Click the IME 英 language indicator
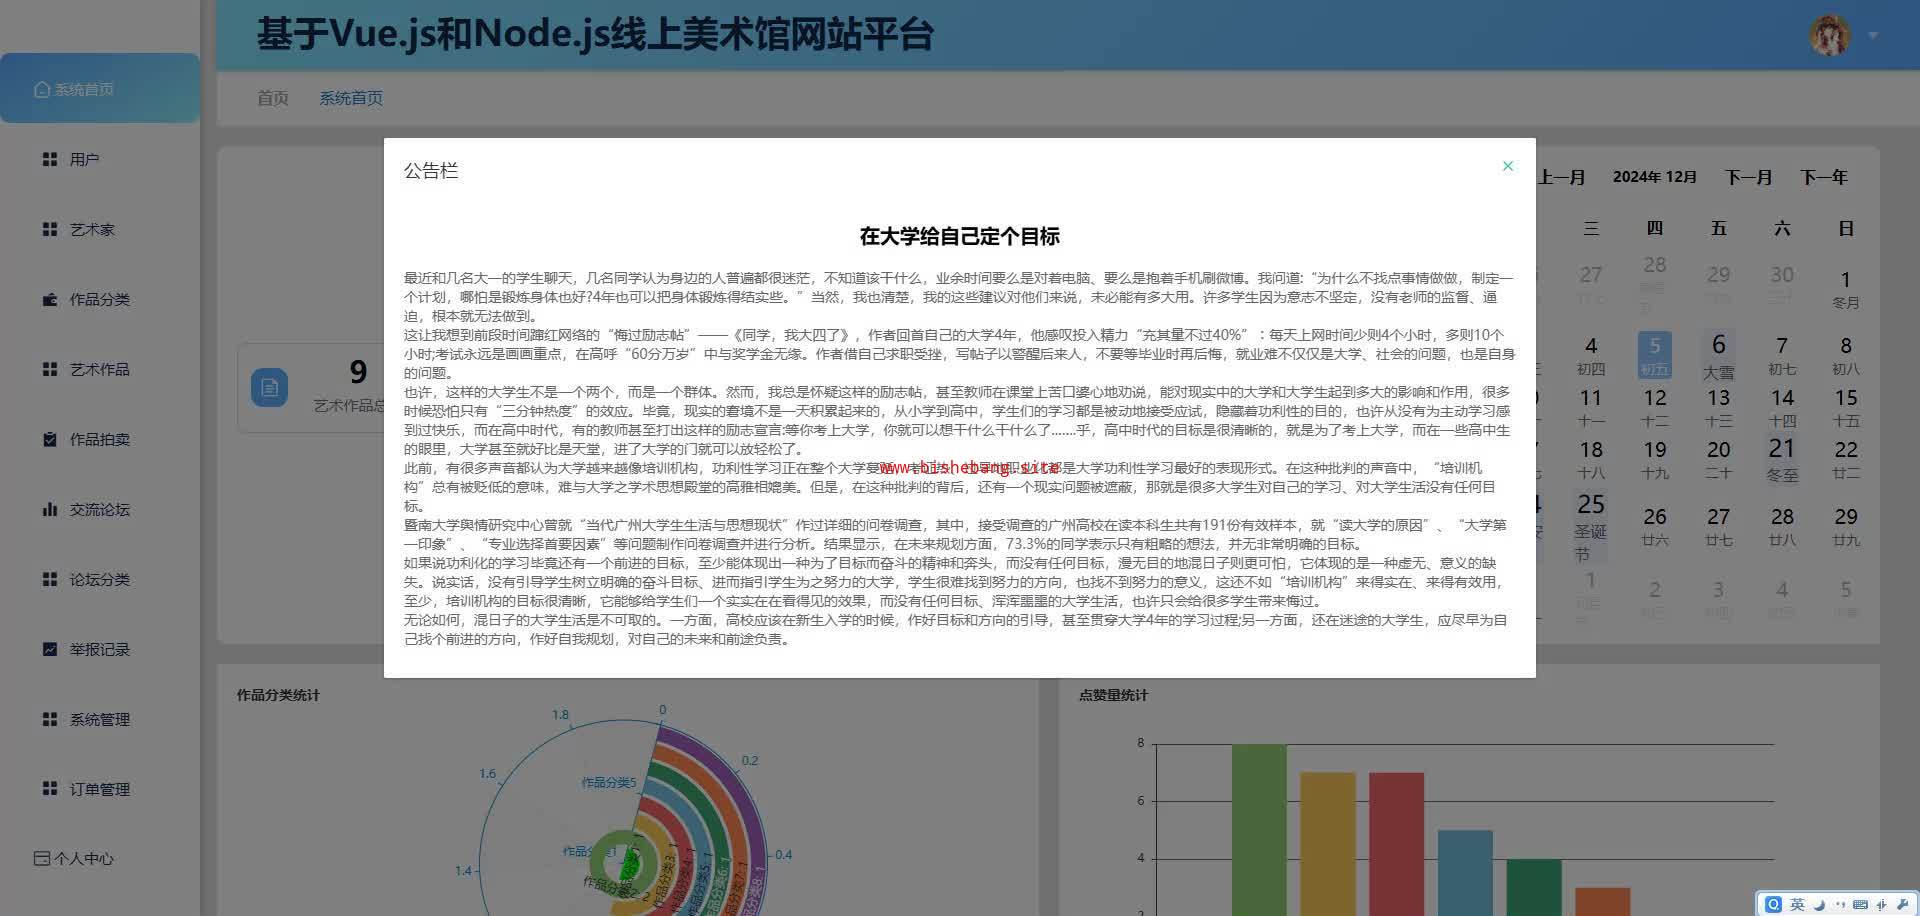The width and height of the screenshot is (1920, 916). pos(1797,904)
